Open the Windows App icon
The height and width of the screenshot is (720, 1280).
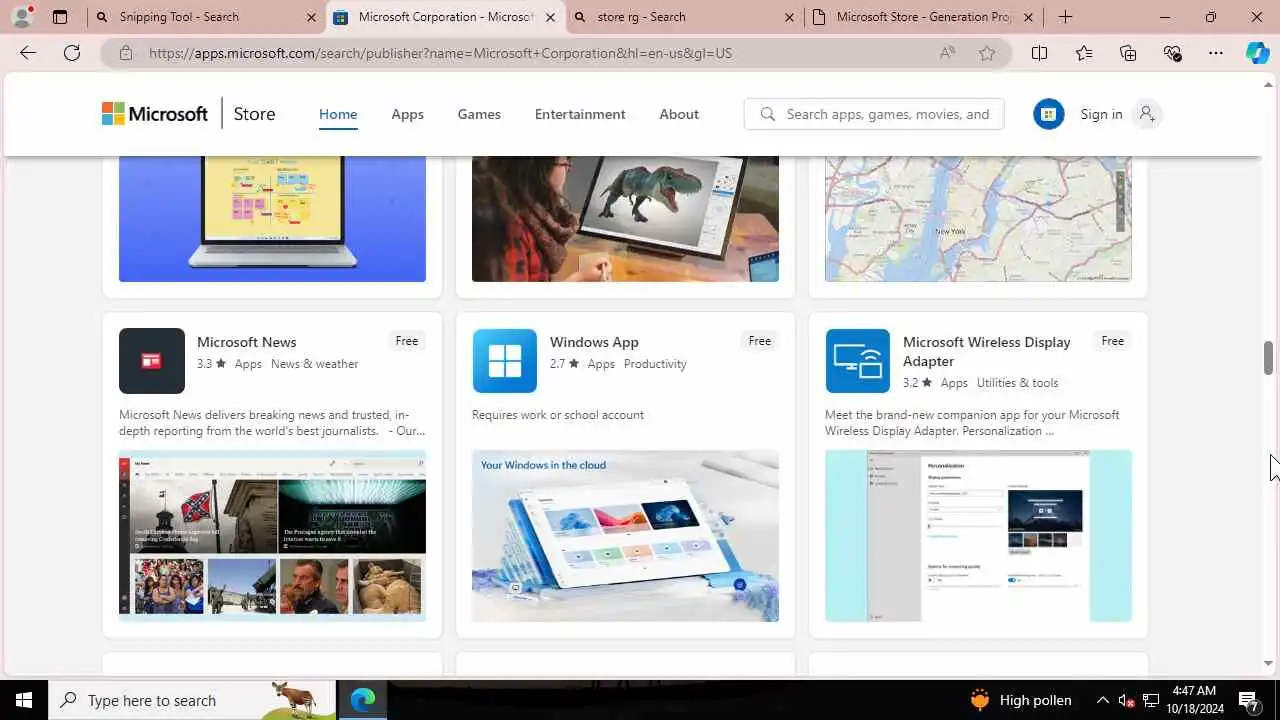pos(505,361)
